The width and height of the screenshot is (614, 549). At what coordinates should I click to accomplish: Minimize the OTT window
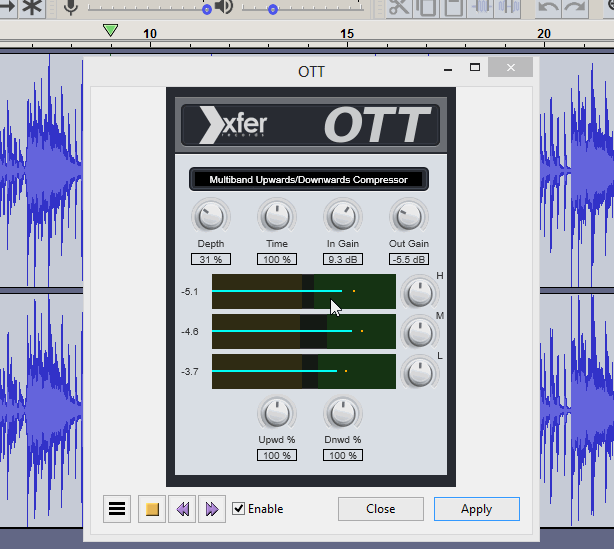448,68
